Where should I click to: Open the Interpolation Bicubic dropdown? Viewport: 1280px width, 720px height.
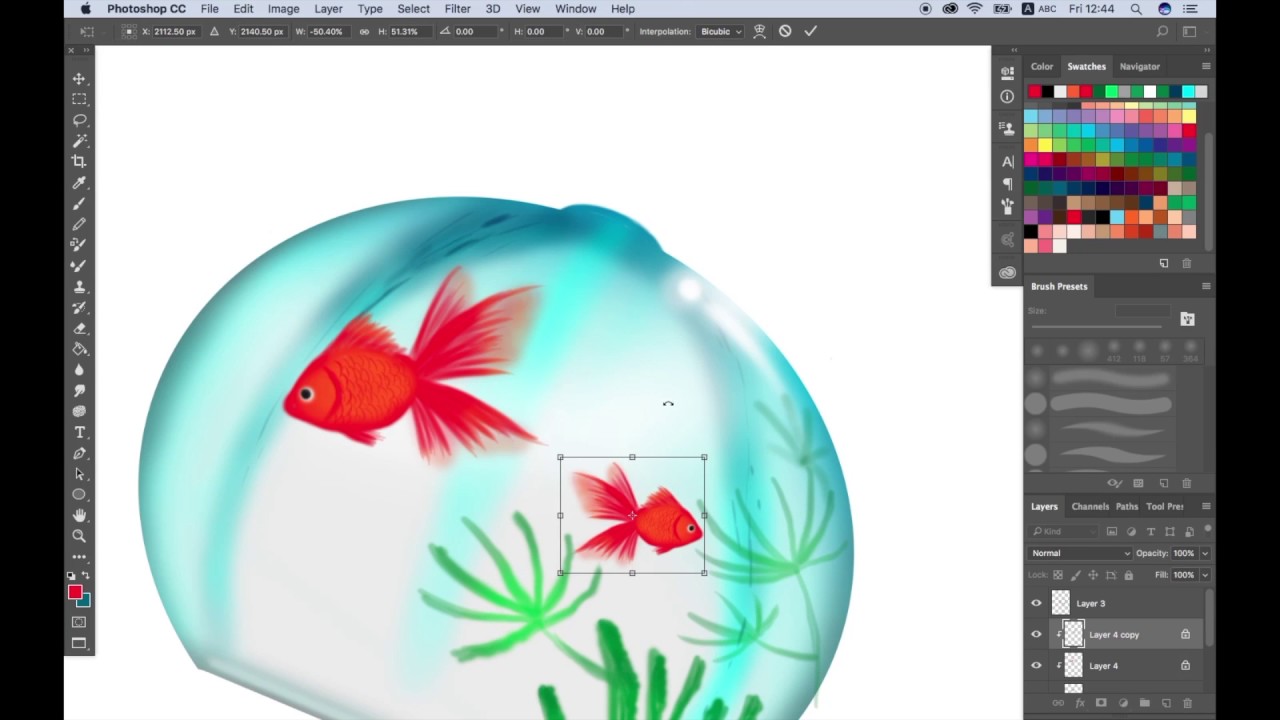click(x=720, y=31)
